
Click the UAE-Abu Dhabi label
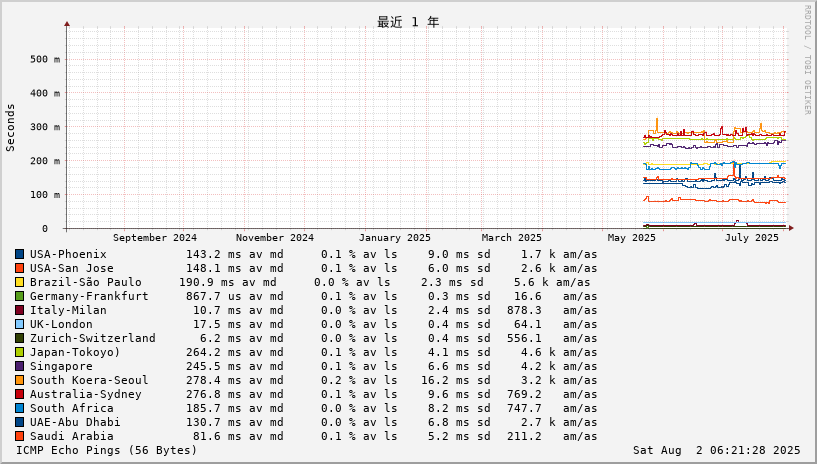click(x=75, y=422)
